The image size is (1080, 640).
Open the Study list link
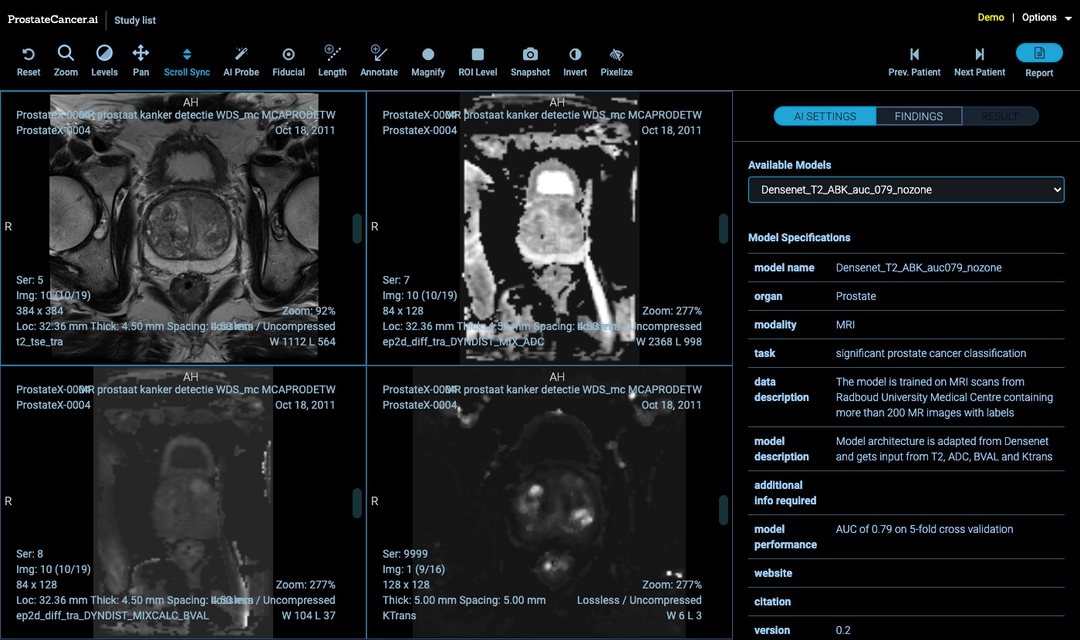pyautogui.click(x=135, y=20)
